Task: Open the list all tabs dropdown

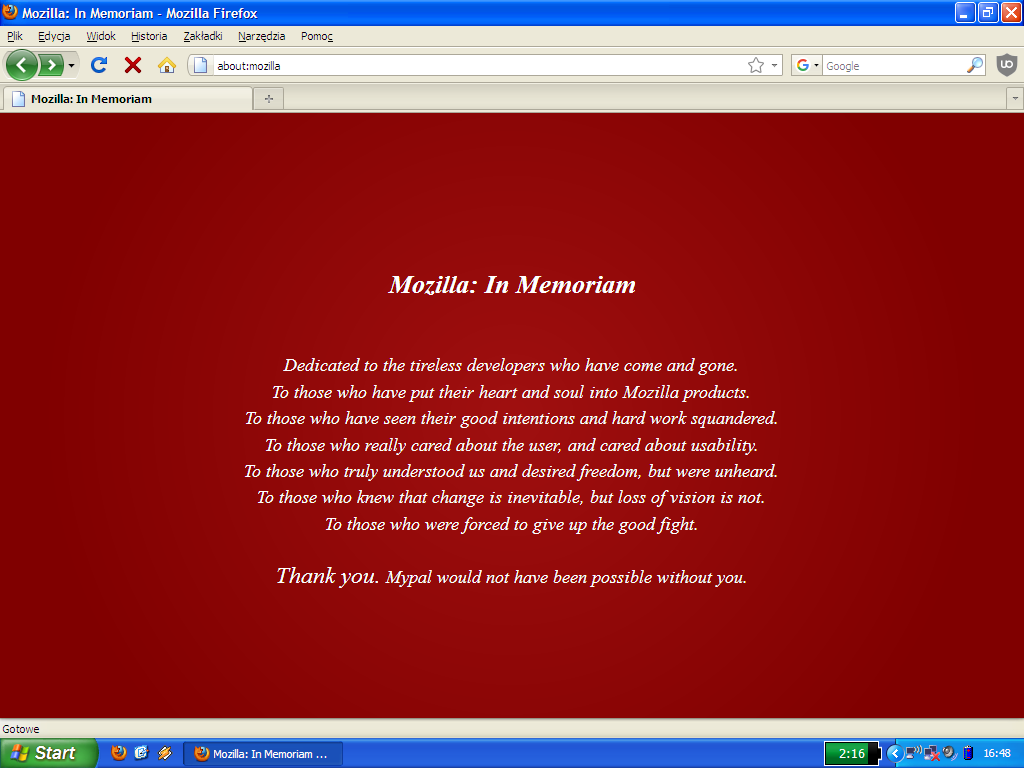Action: click(x=1014, y=99)
